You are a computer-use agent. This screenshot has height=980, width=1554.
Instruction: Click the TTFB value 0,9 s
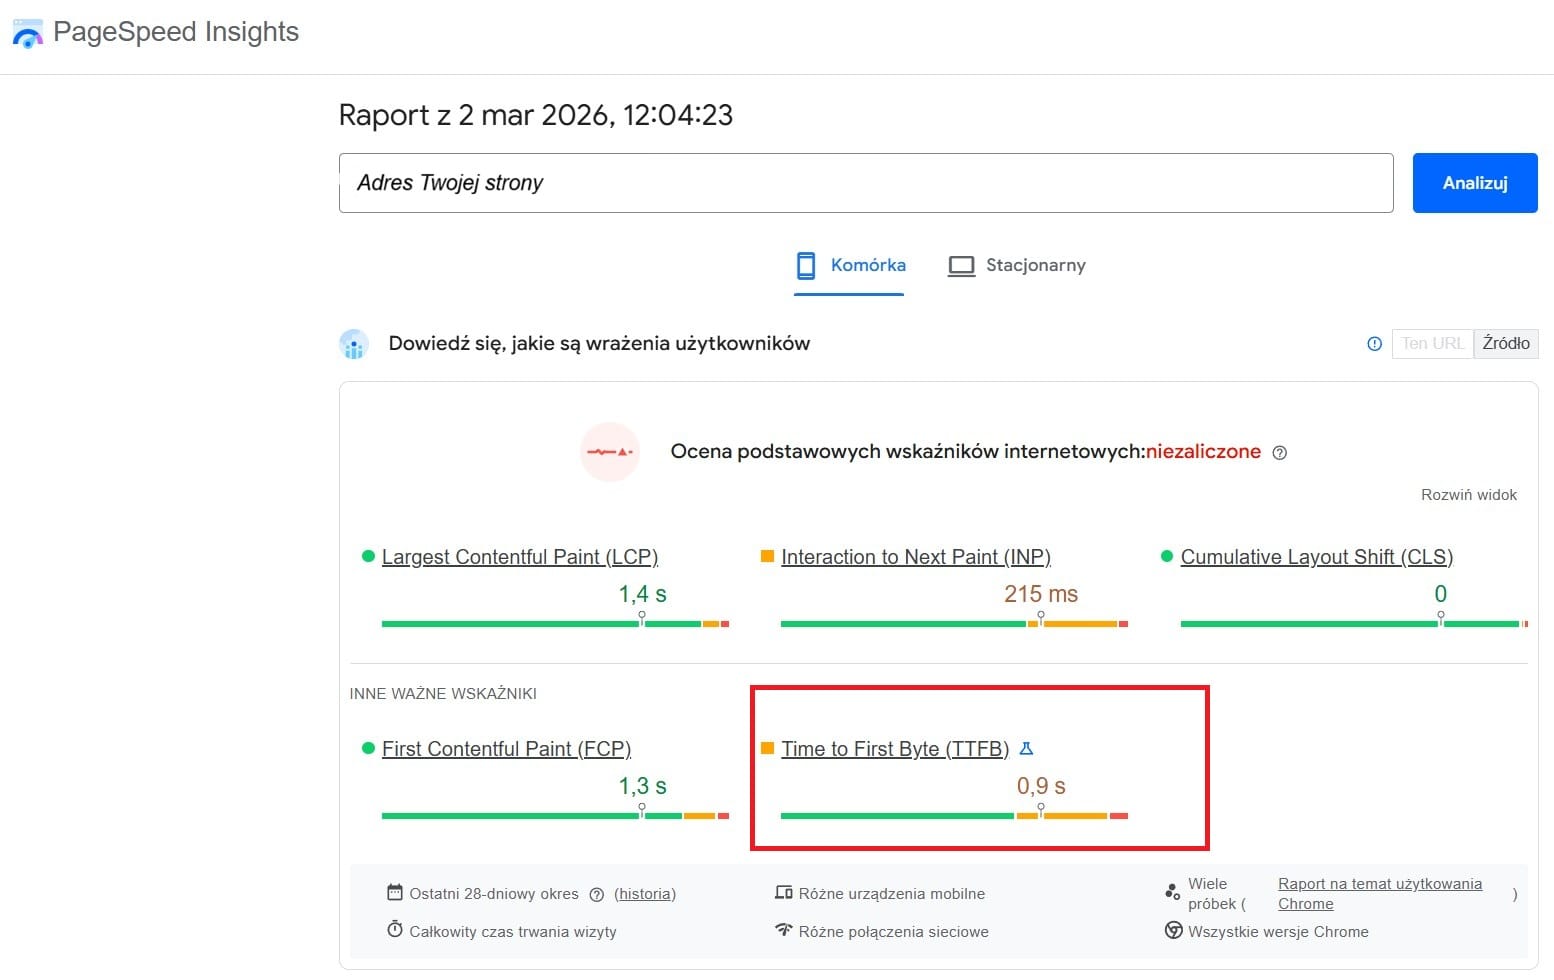click(1041, 786)
